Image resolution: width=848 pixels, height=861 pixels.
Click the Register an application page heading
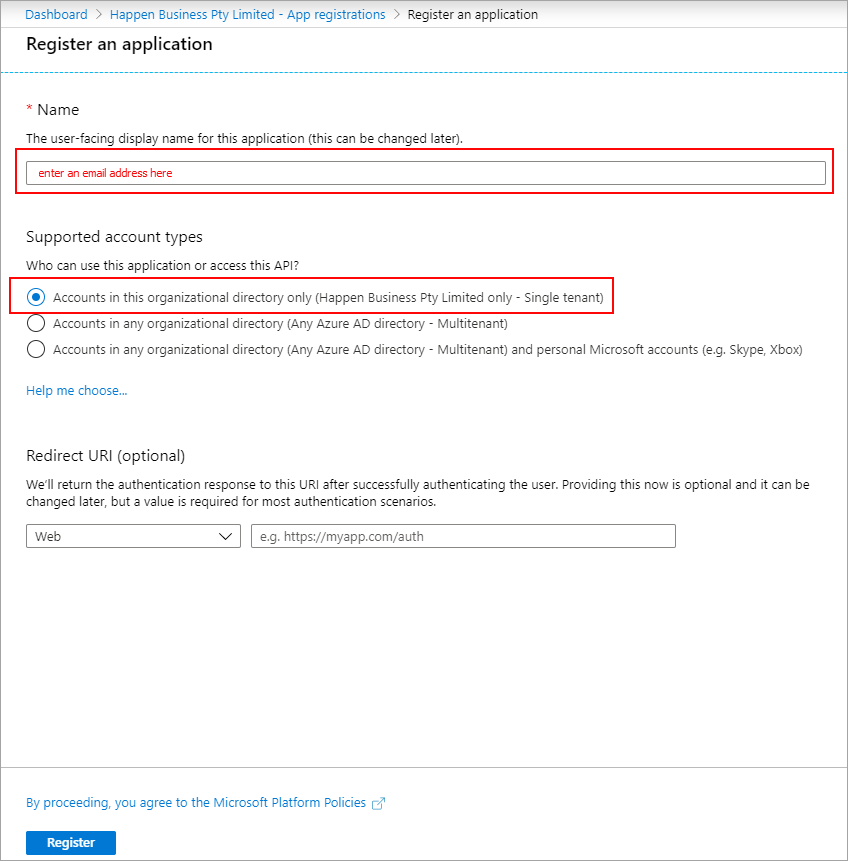(119, 44)
